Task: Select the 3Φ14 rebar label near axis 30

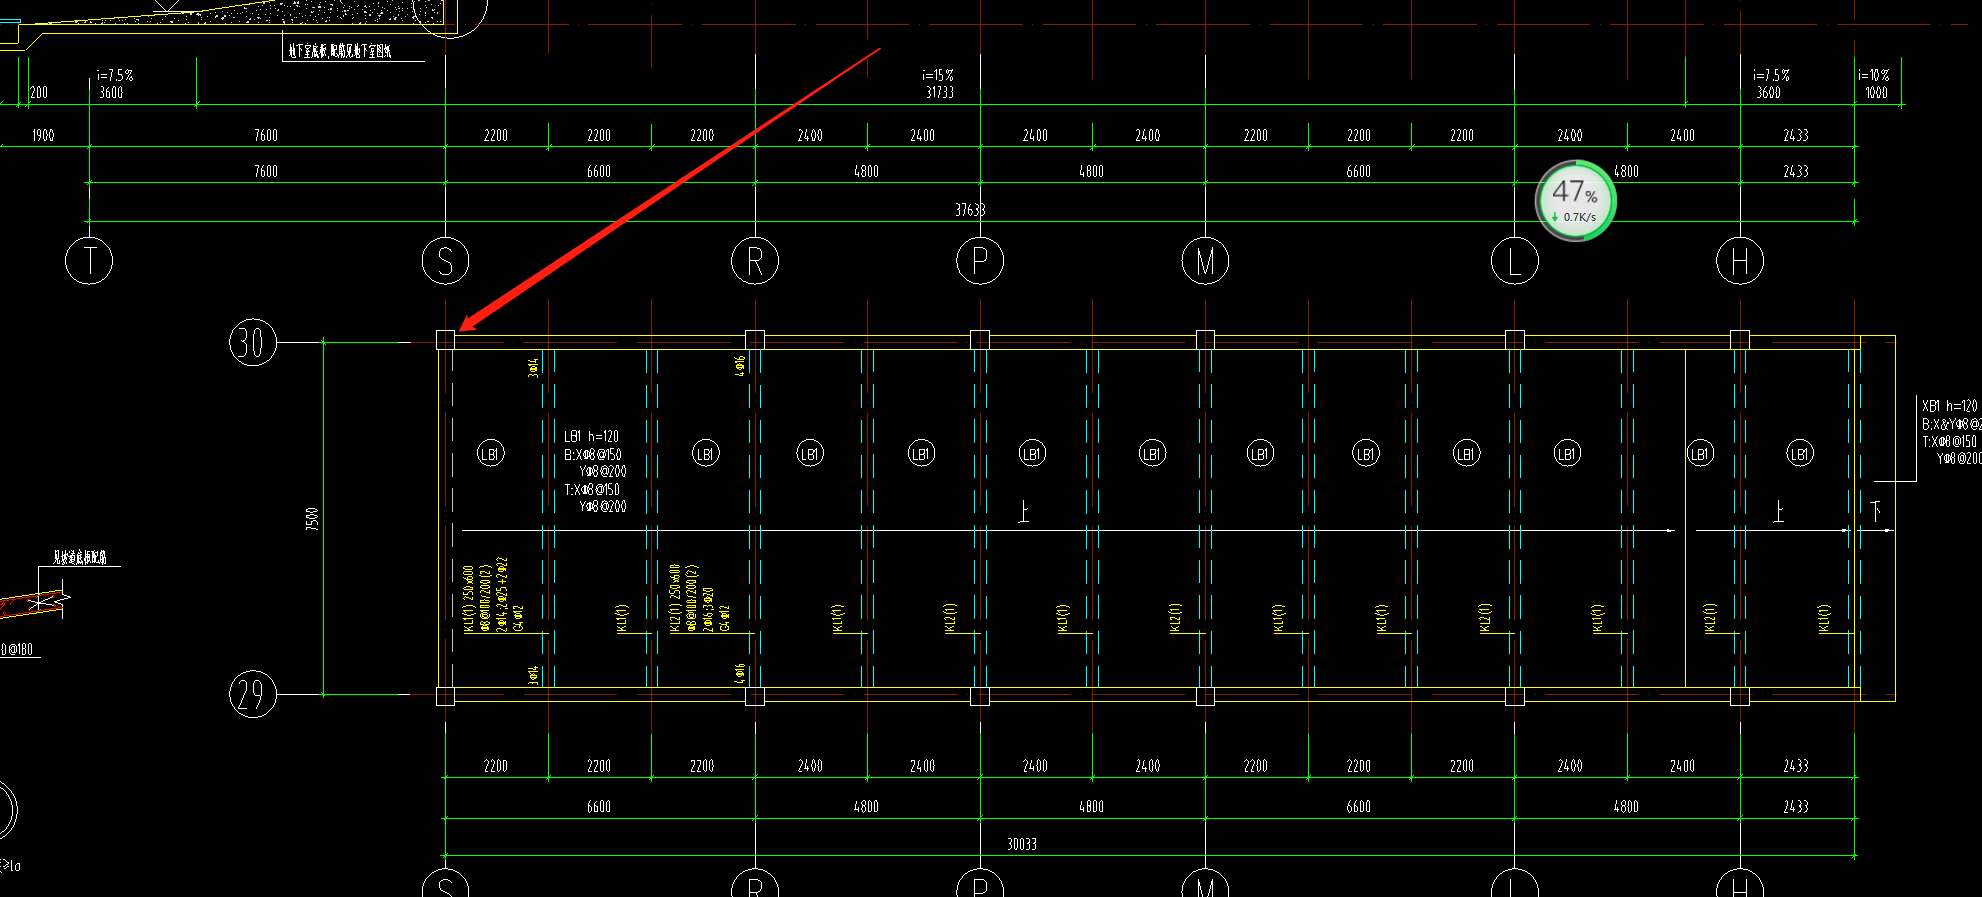Action: pos(533,367)
